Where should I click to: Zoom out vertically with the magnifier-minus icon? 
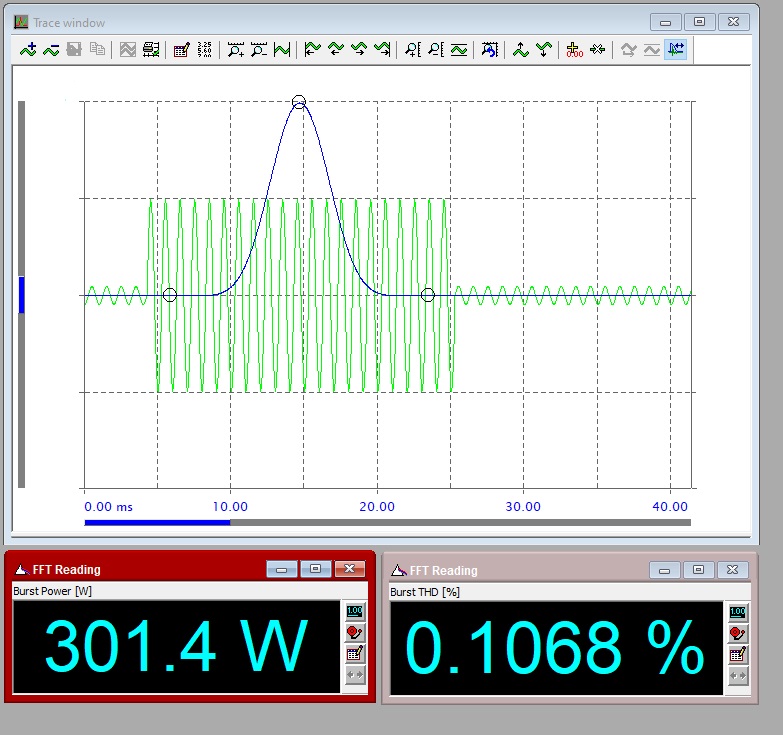(436, 49)
